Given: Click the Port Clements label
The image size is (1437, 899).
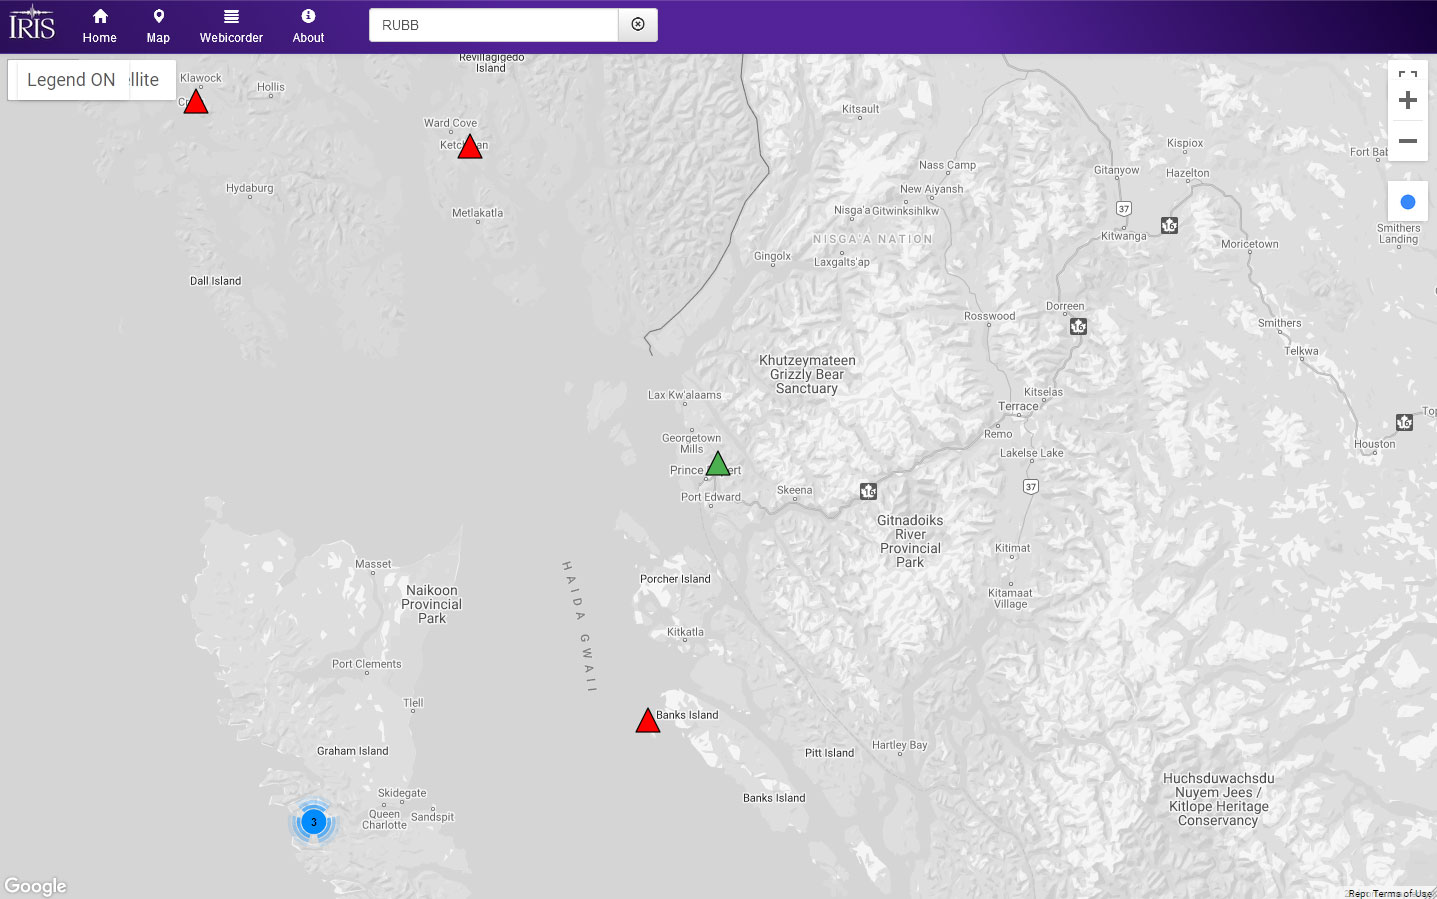Looking at the screenshot, I should [366, 664].
